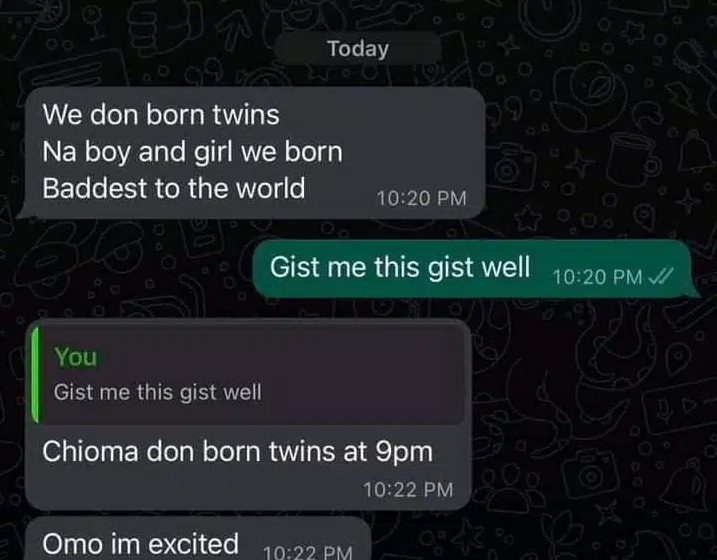Tap the double-check read receipt icon

(x=661, y=276)
